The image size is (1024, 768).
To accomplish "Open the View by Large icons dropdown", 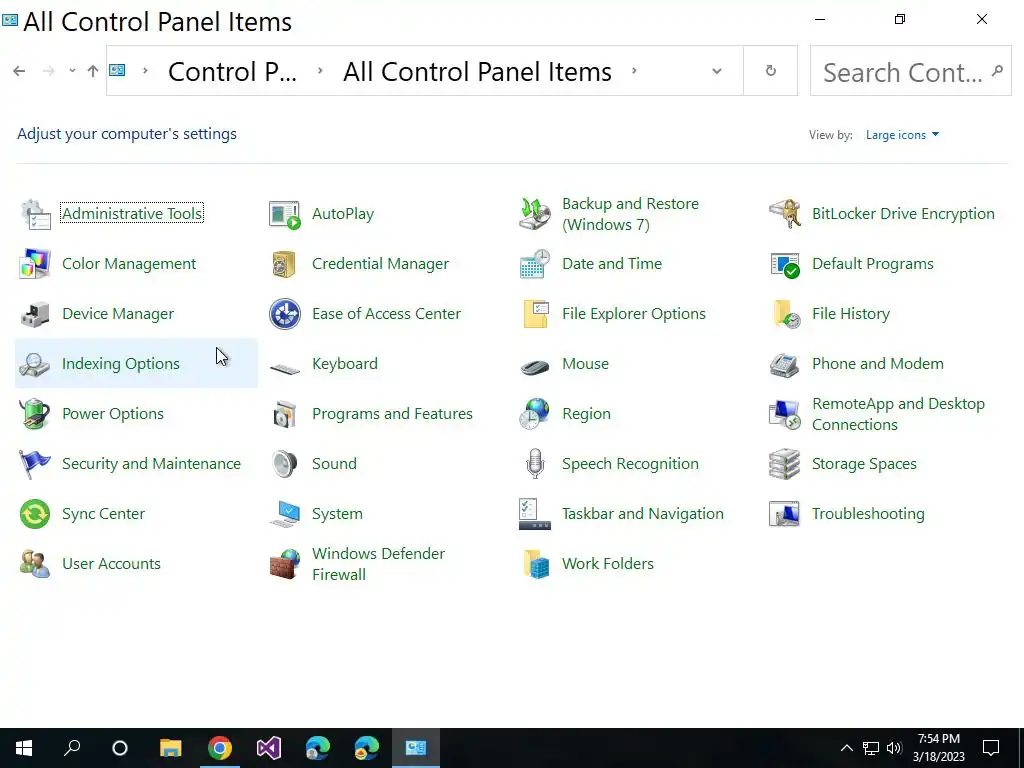I will (902, 135).
